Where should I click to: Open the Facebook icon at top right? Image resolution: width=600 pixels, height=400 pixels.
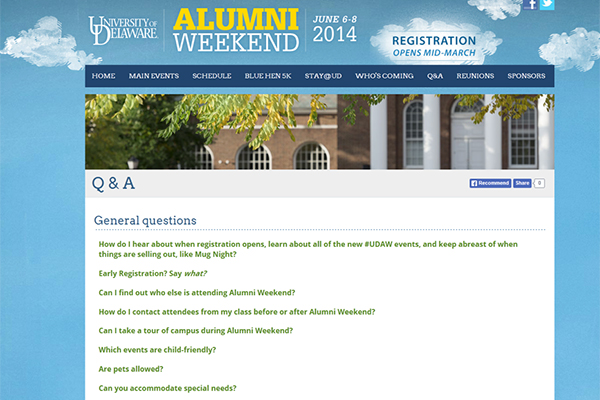530,5
